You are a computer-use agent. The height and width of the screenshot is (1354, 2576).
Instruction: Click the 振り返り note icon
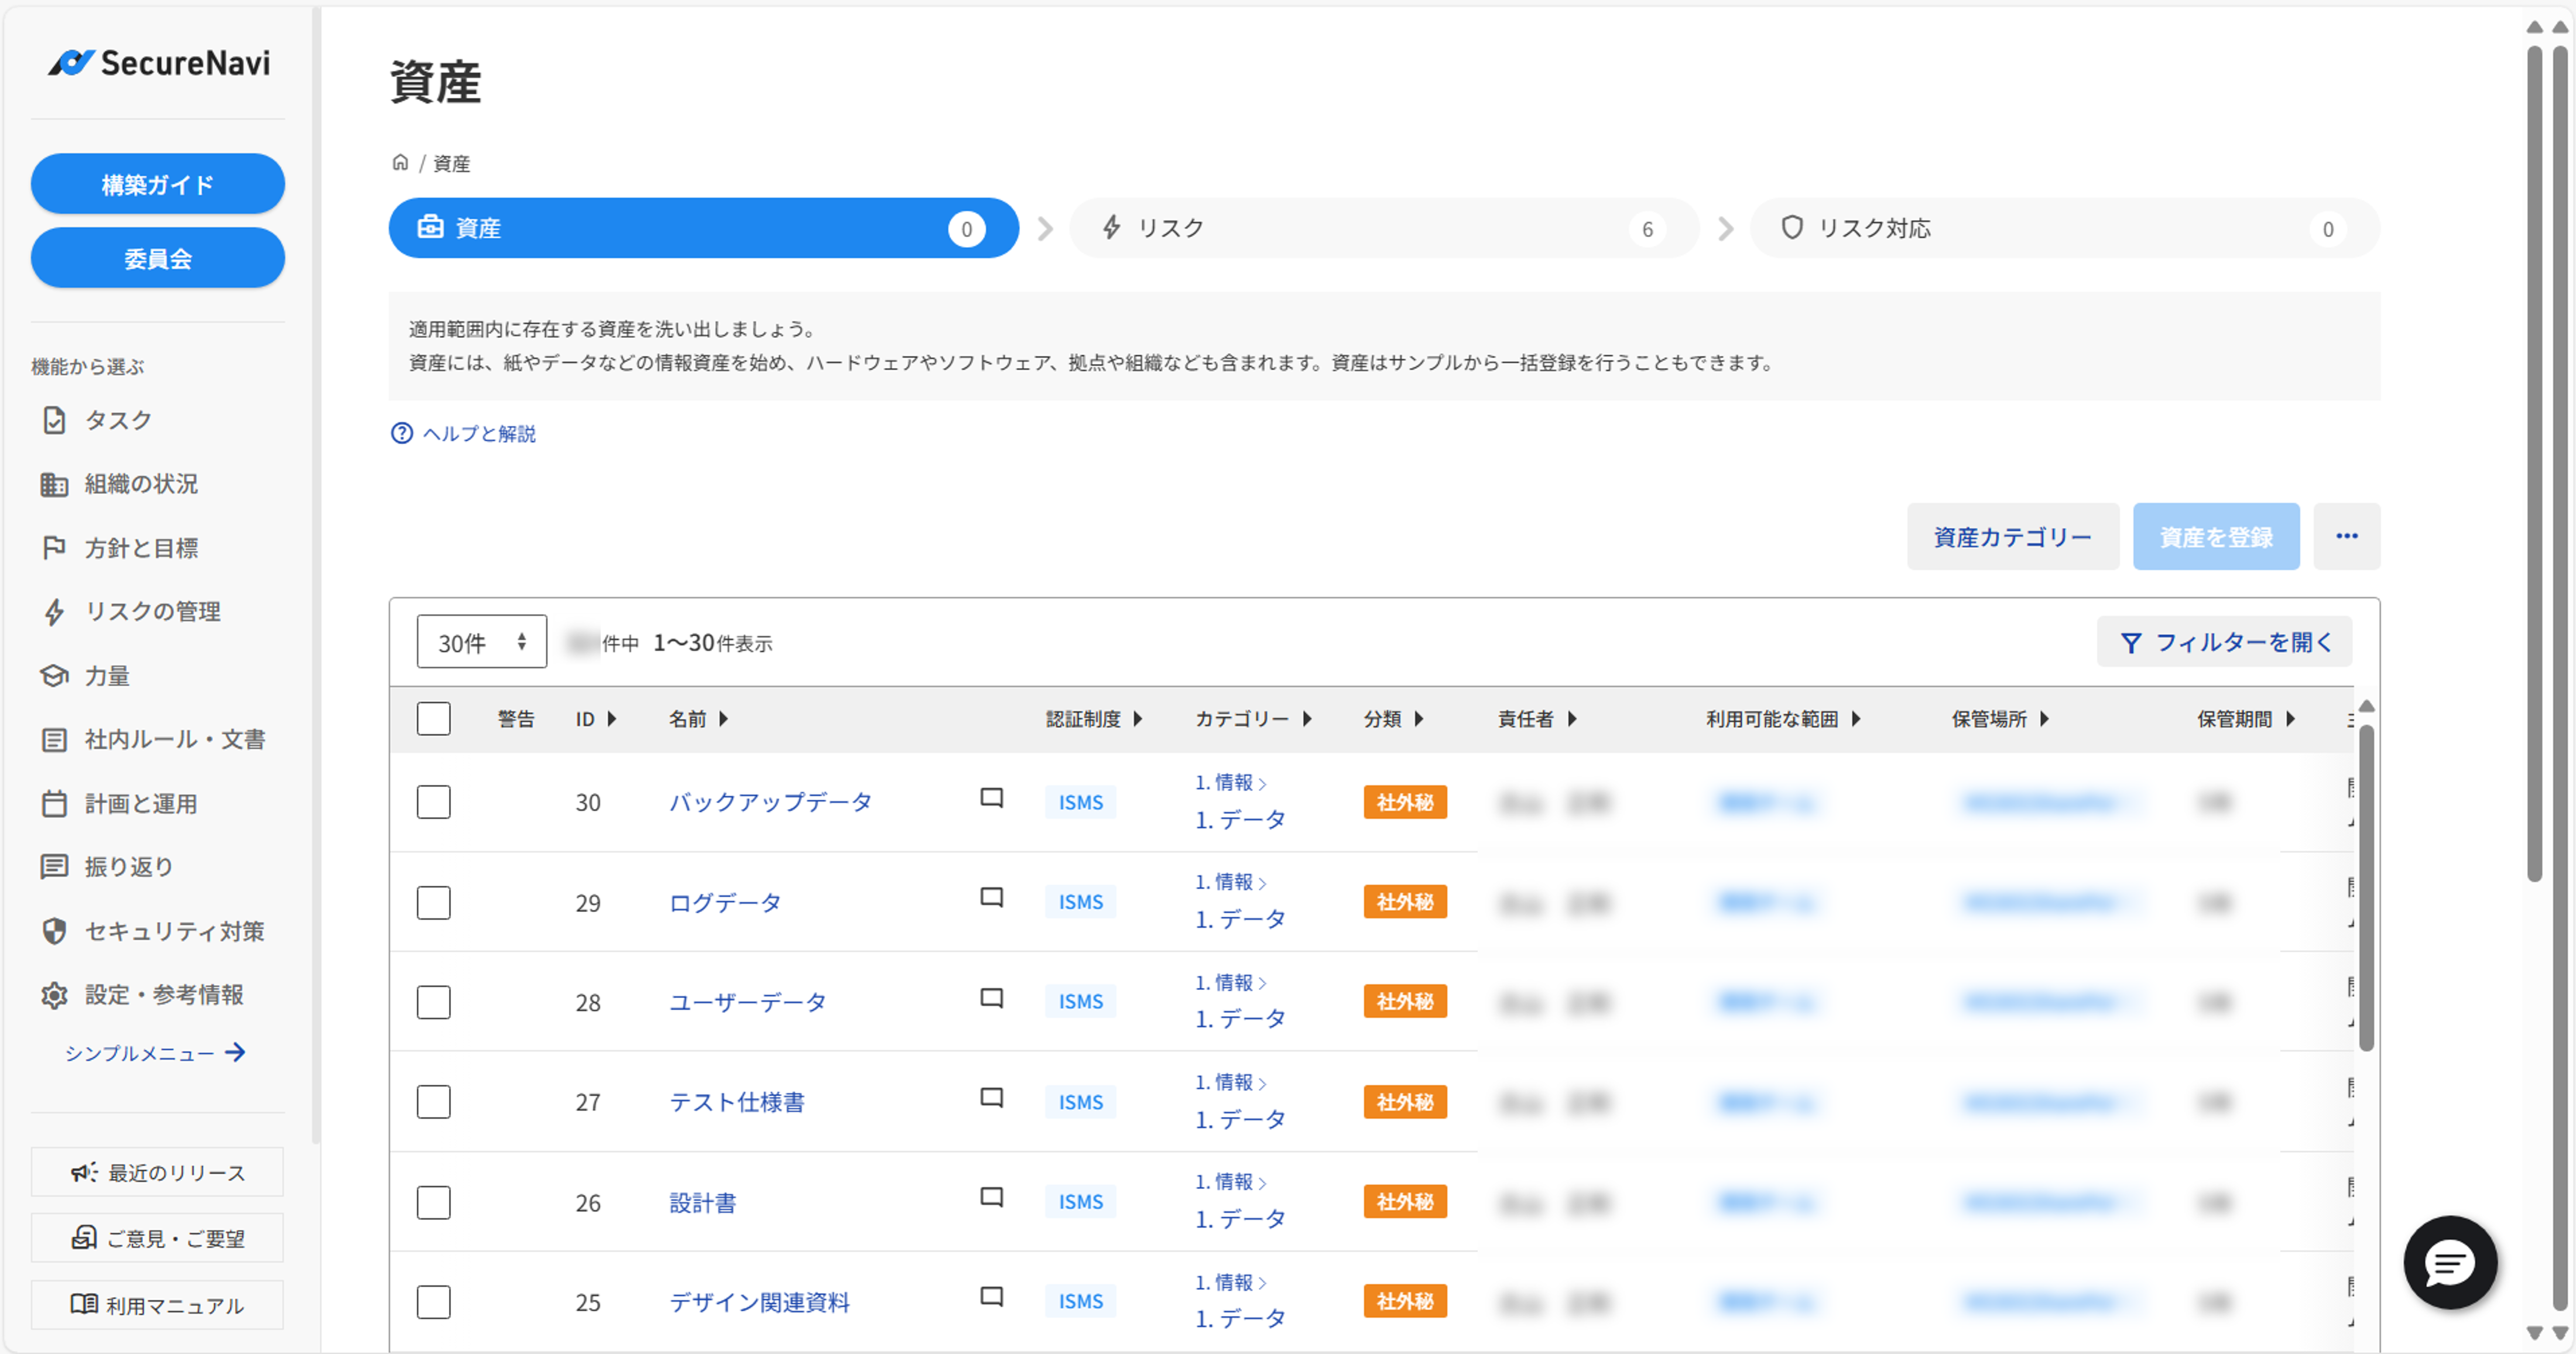(x=54, y=866)
